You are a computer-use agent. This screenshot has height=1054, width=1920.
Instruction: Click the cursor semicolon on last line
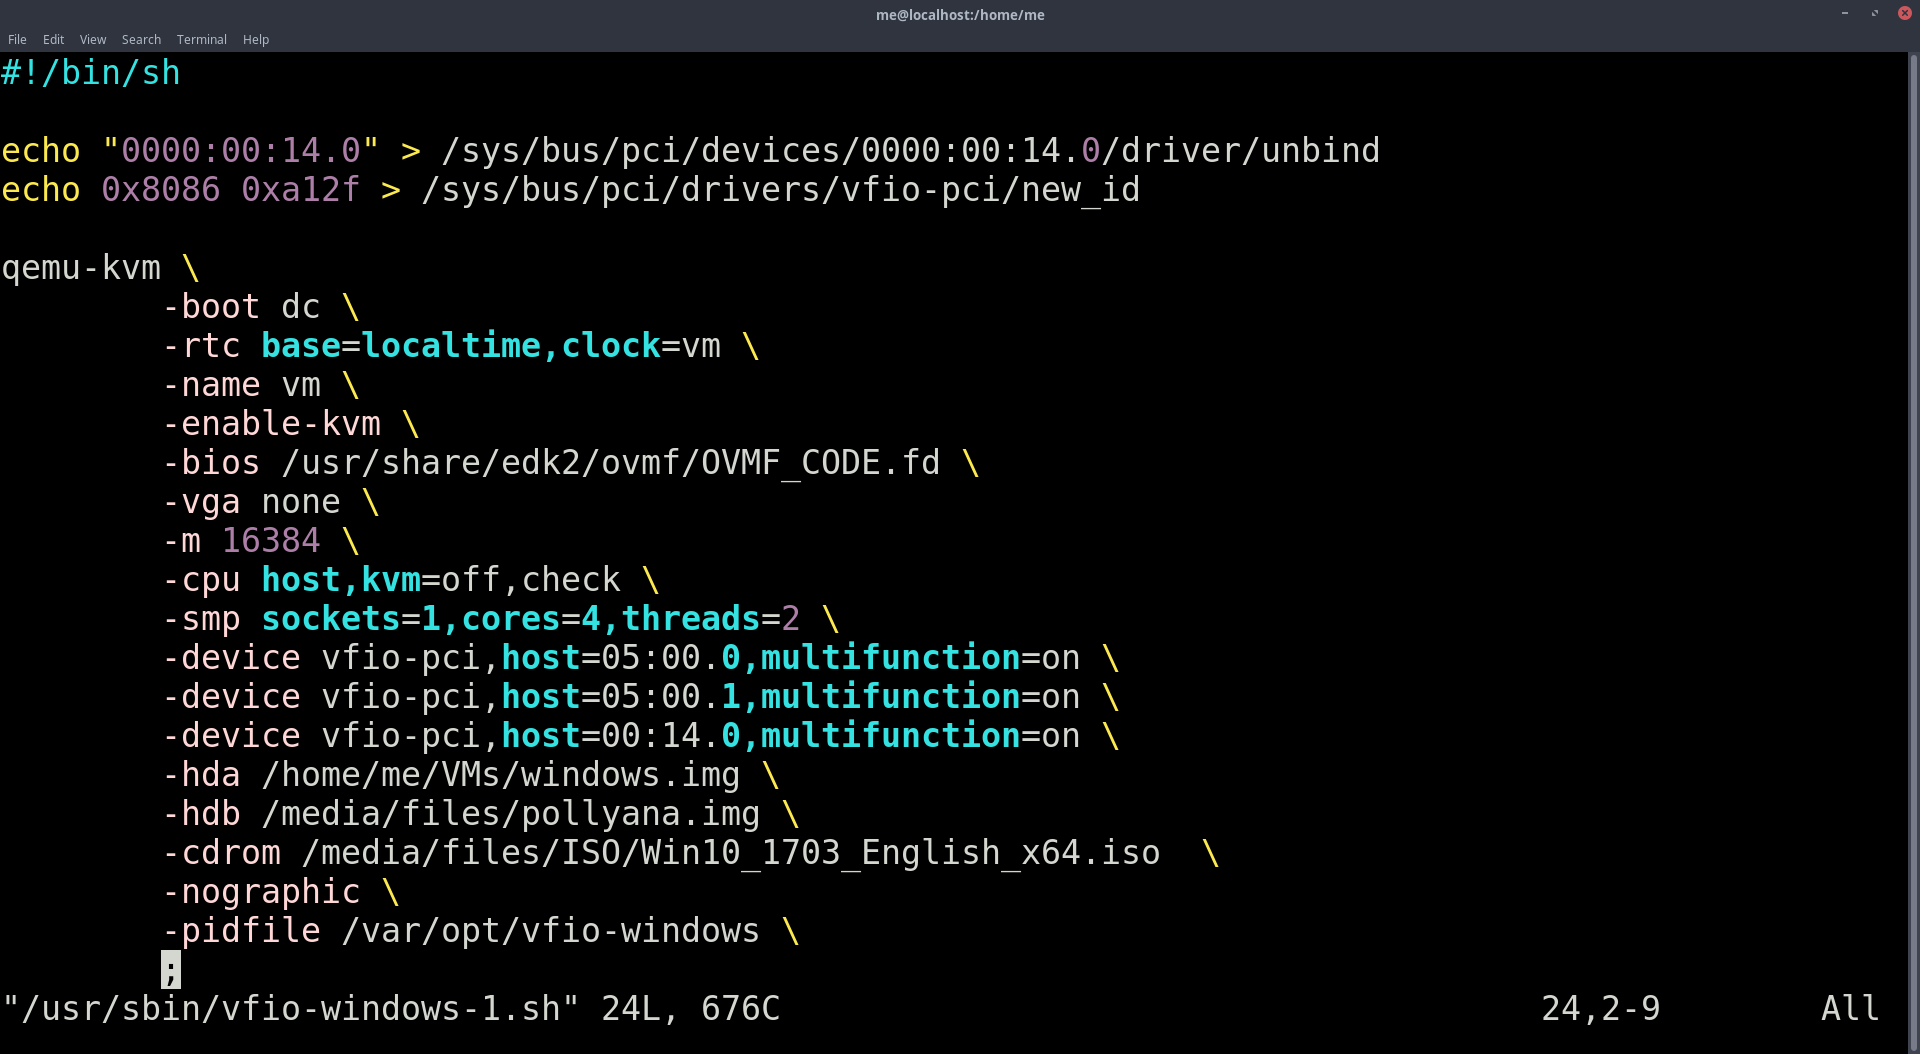(x=171, y=970)
